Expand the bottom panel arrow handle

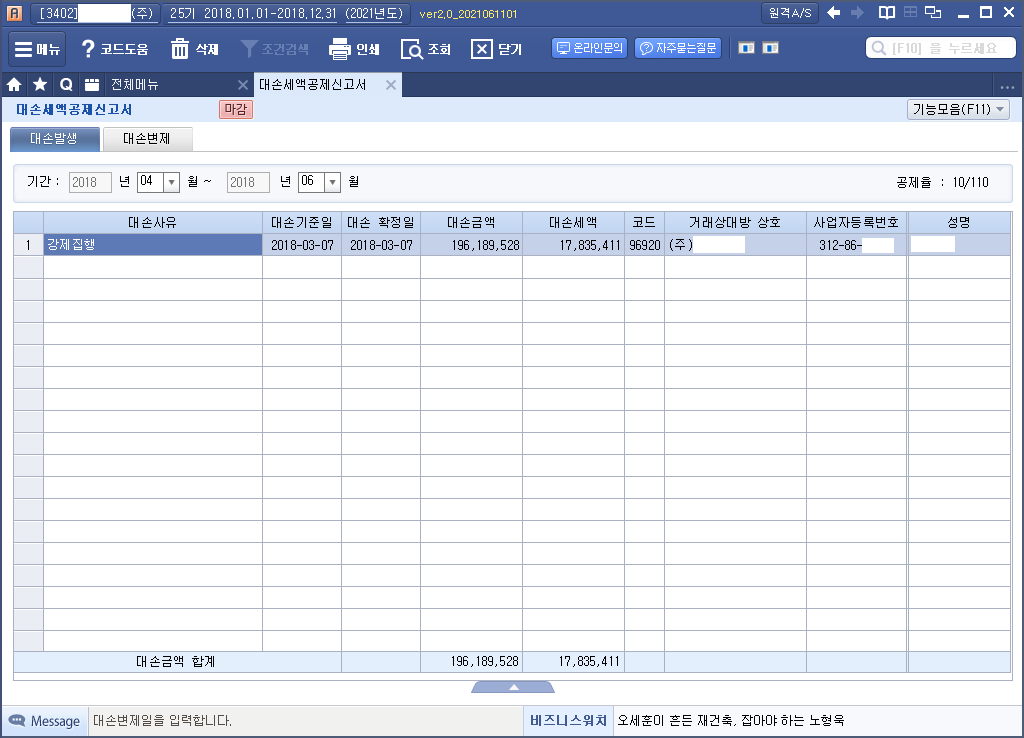pyautogui.click(x=513, y=687)
